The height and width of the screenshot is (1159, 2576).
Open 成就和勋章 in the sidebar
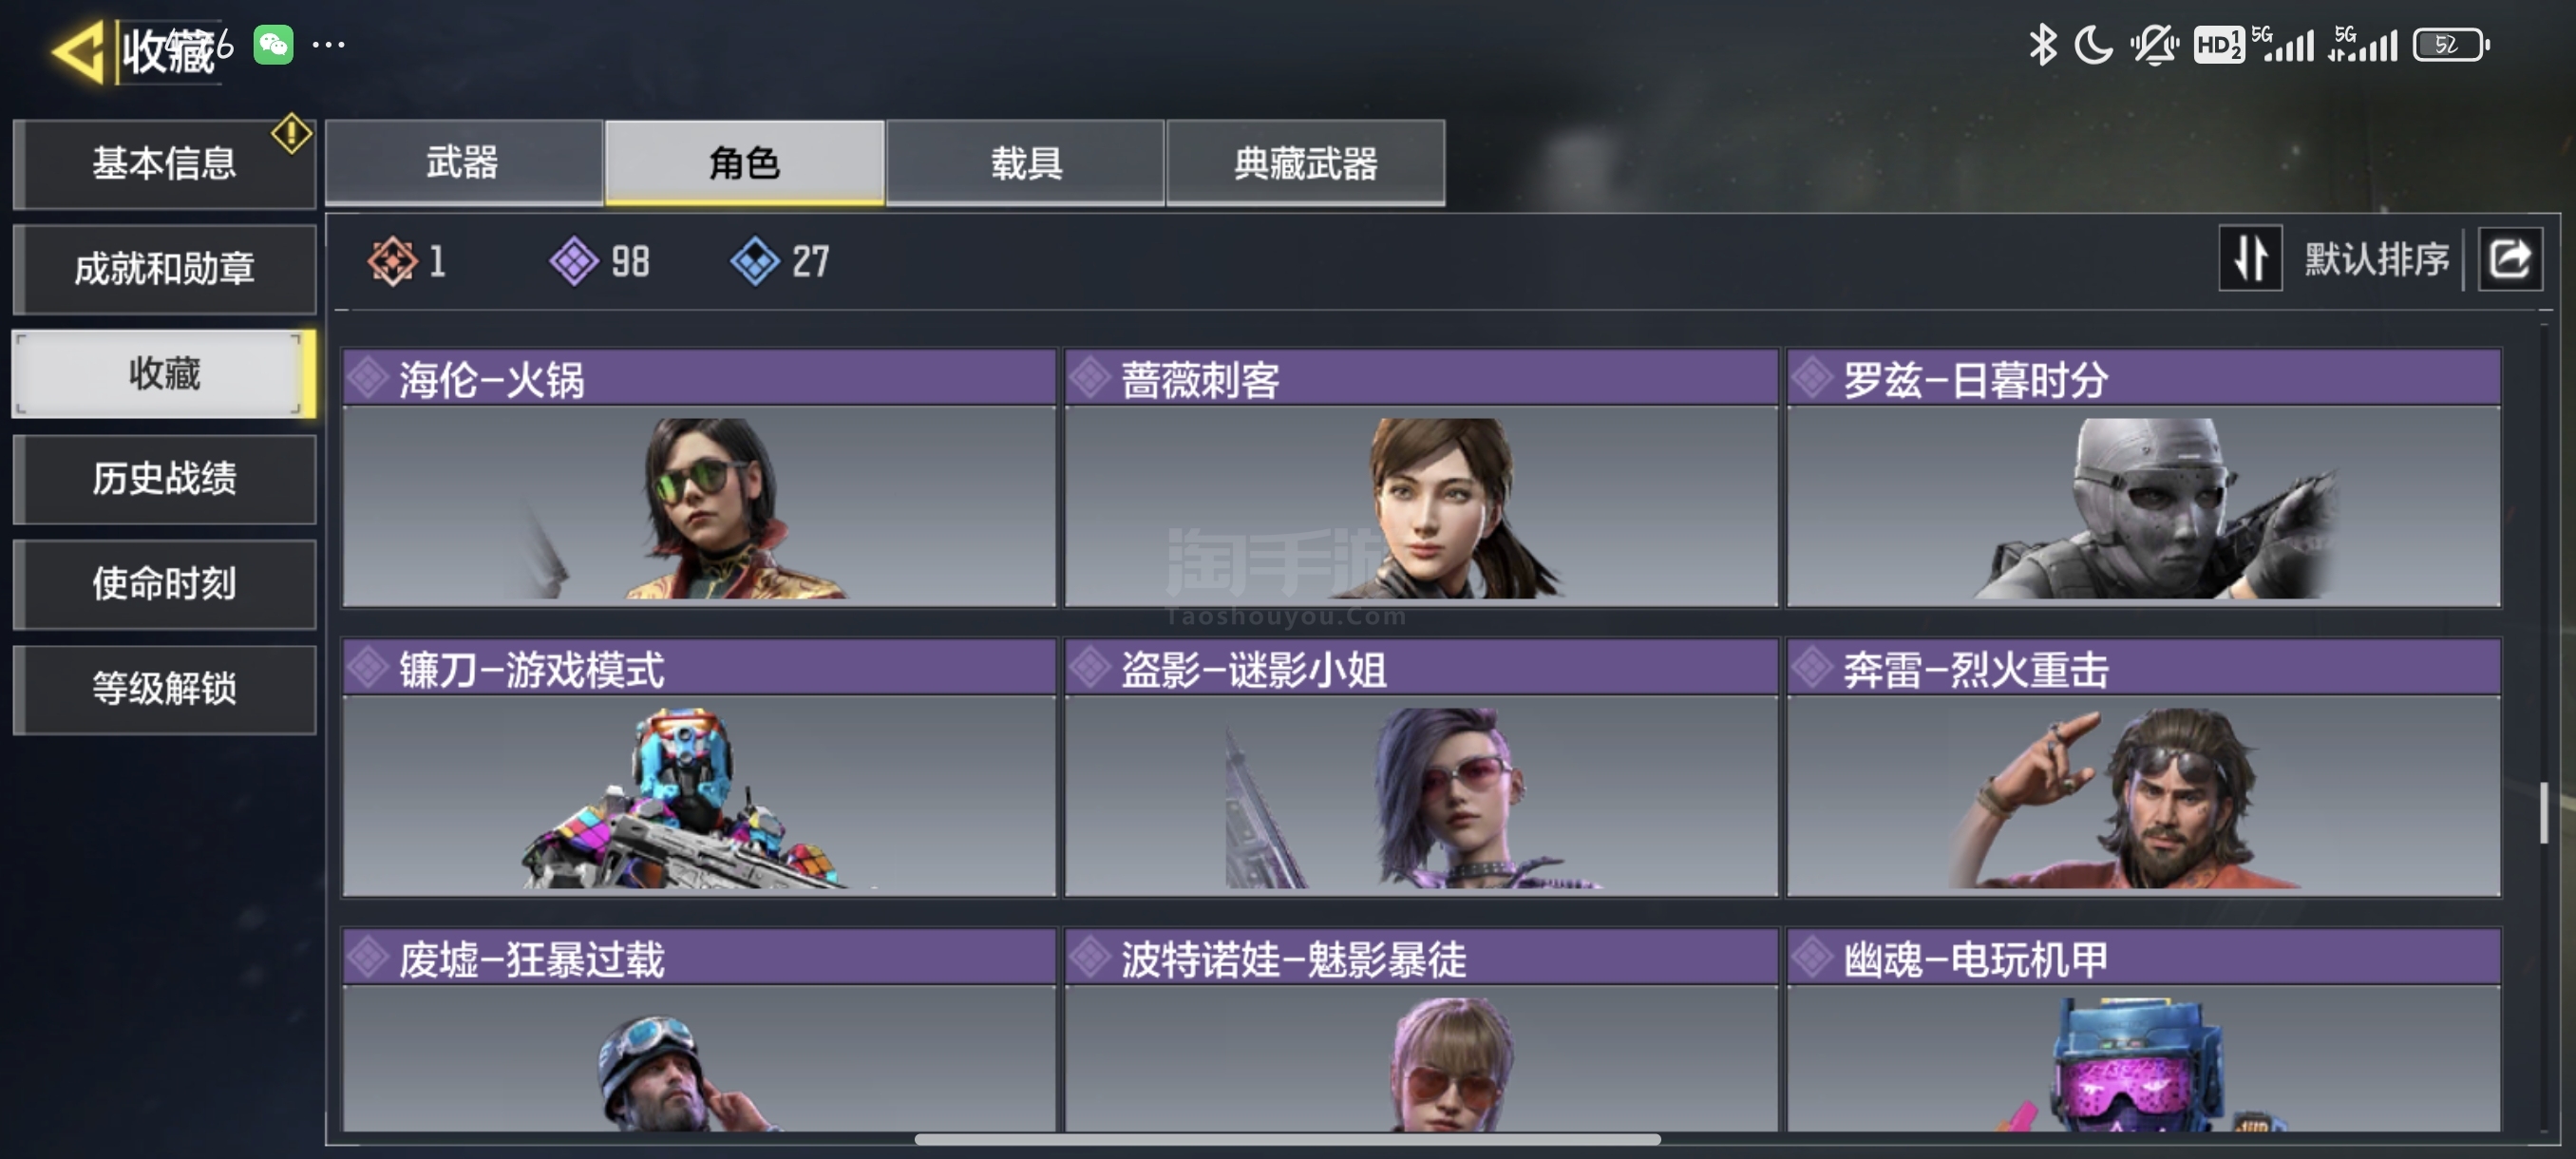pyautogui.click(x=164, y=268)
